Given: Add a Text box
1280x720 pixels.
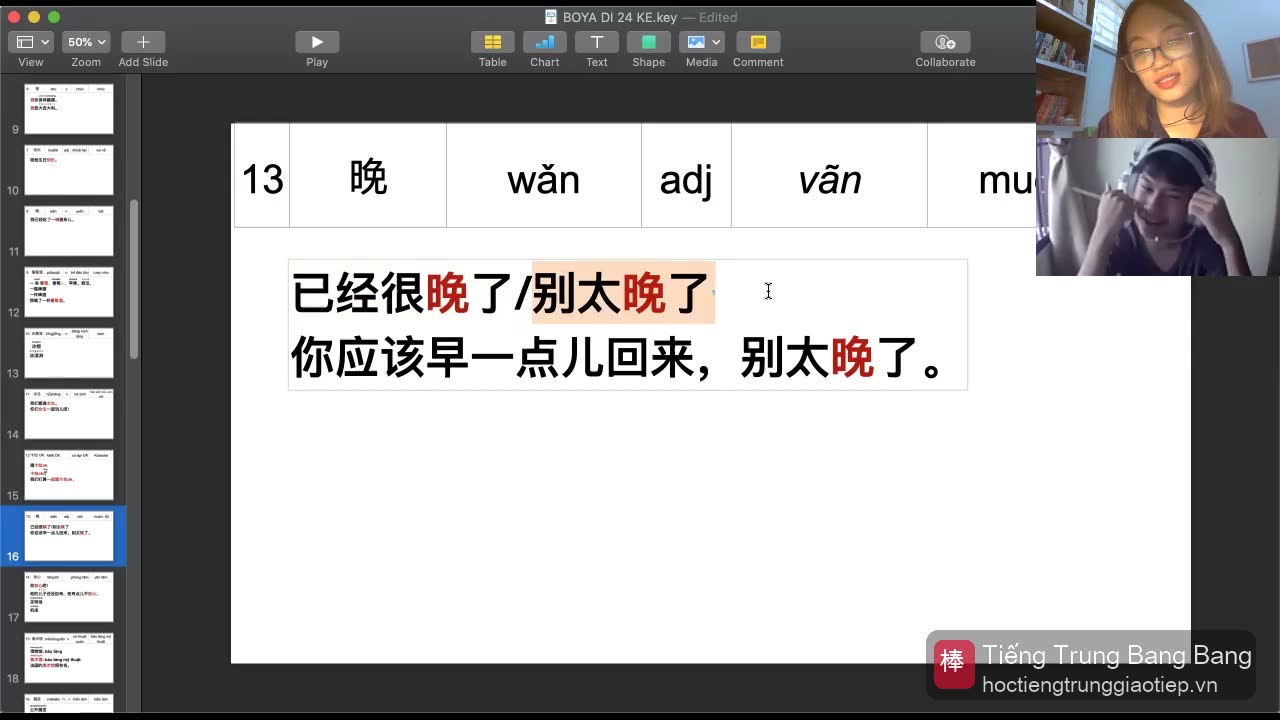Looking at the screenshot, I should 597,42.
